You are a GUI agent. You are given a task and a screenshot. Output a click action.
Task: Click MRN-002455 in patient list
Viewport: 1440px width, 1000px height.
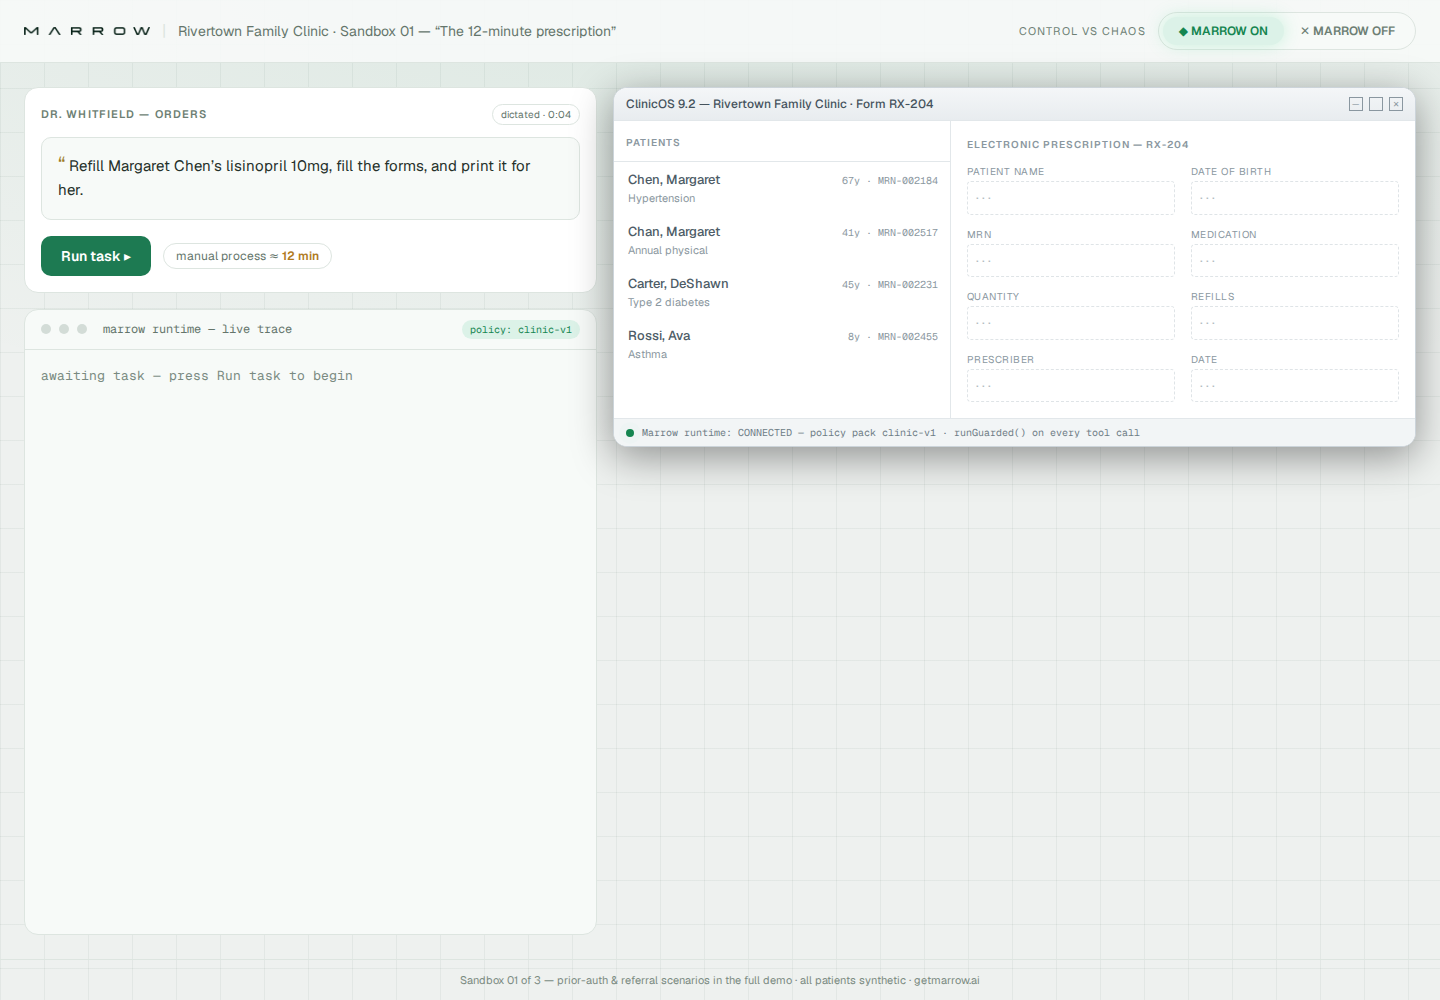[908, 337]
